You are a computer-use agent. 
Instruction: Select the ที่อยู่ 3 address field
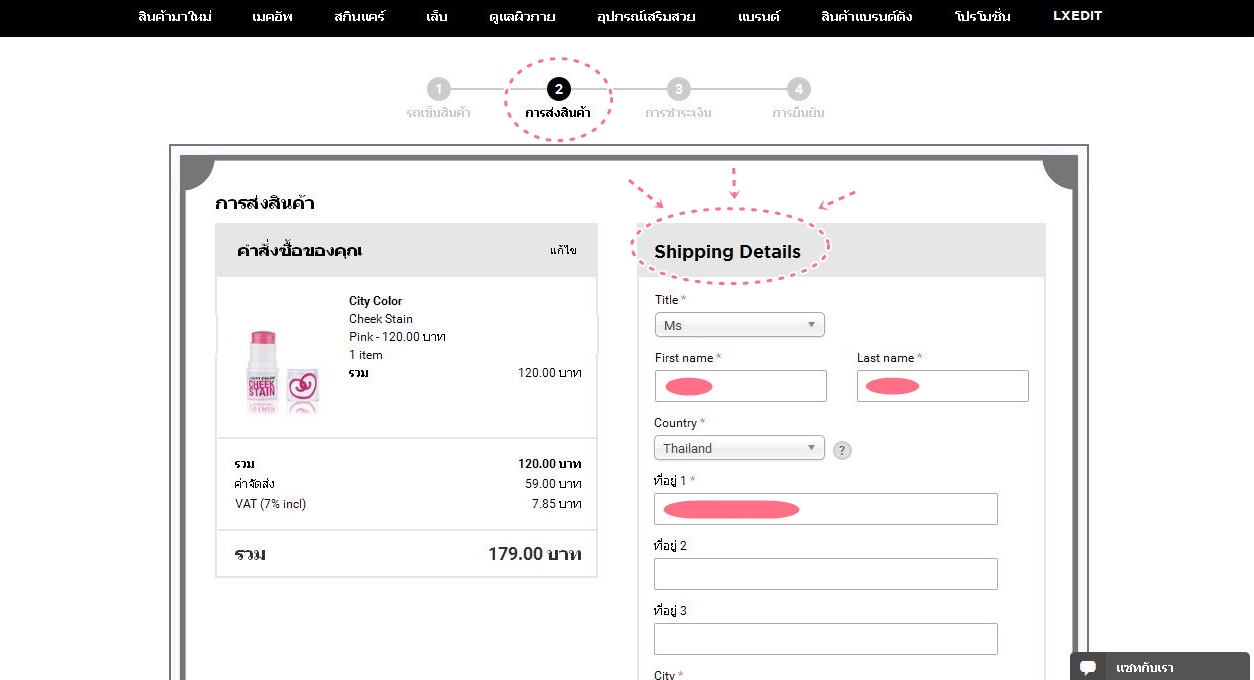click(x=826, y=639)
